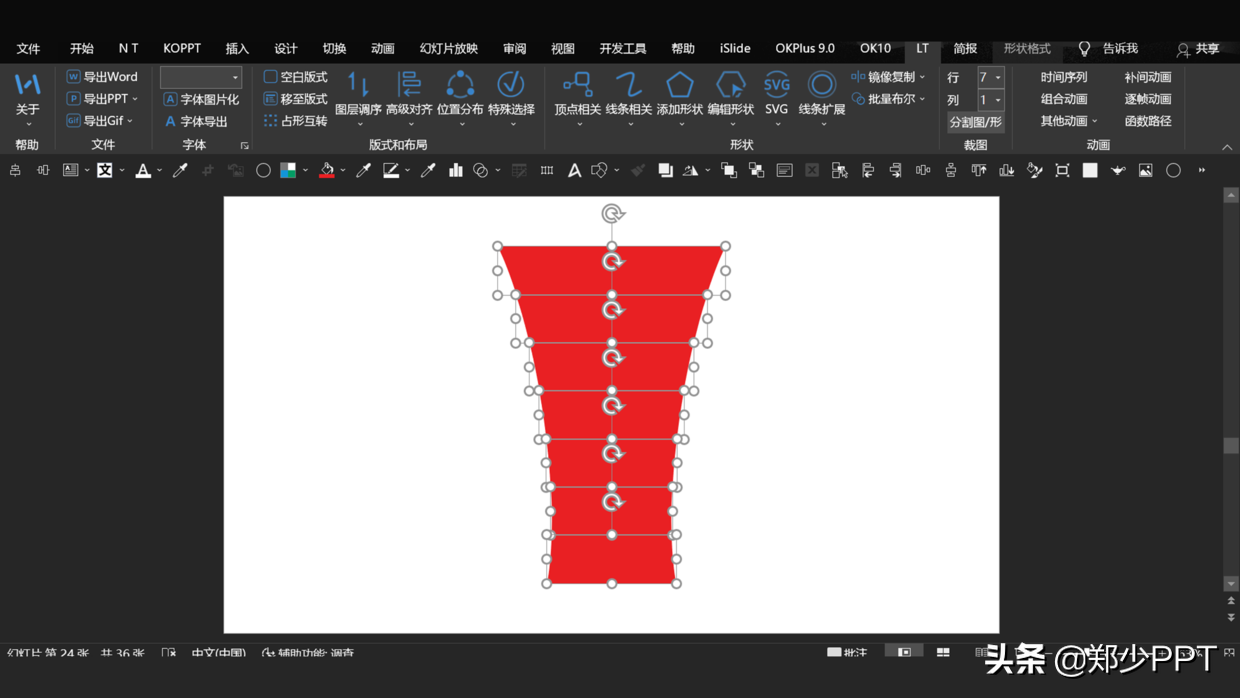
Task: Click the 分割图/形 button
Action: 975,122
